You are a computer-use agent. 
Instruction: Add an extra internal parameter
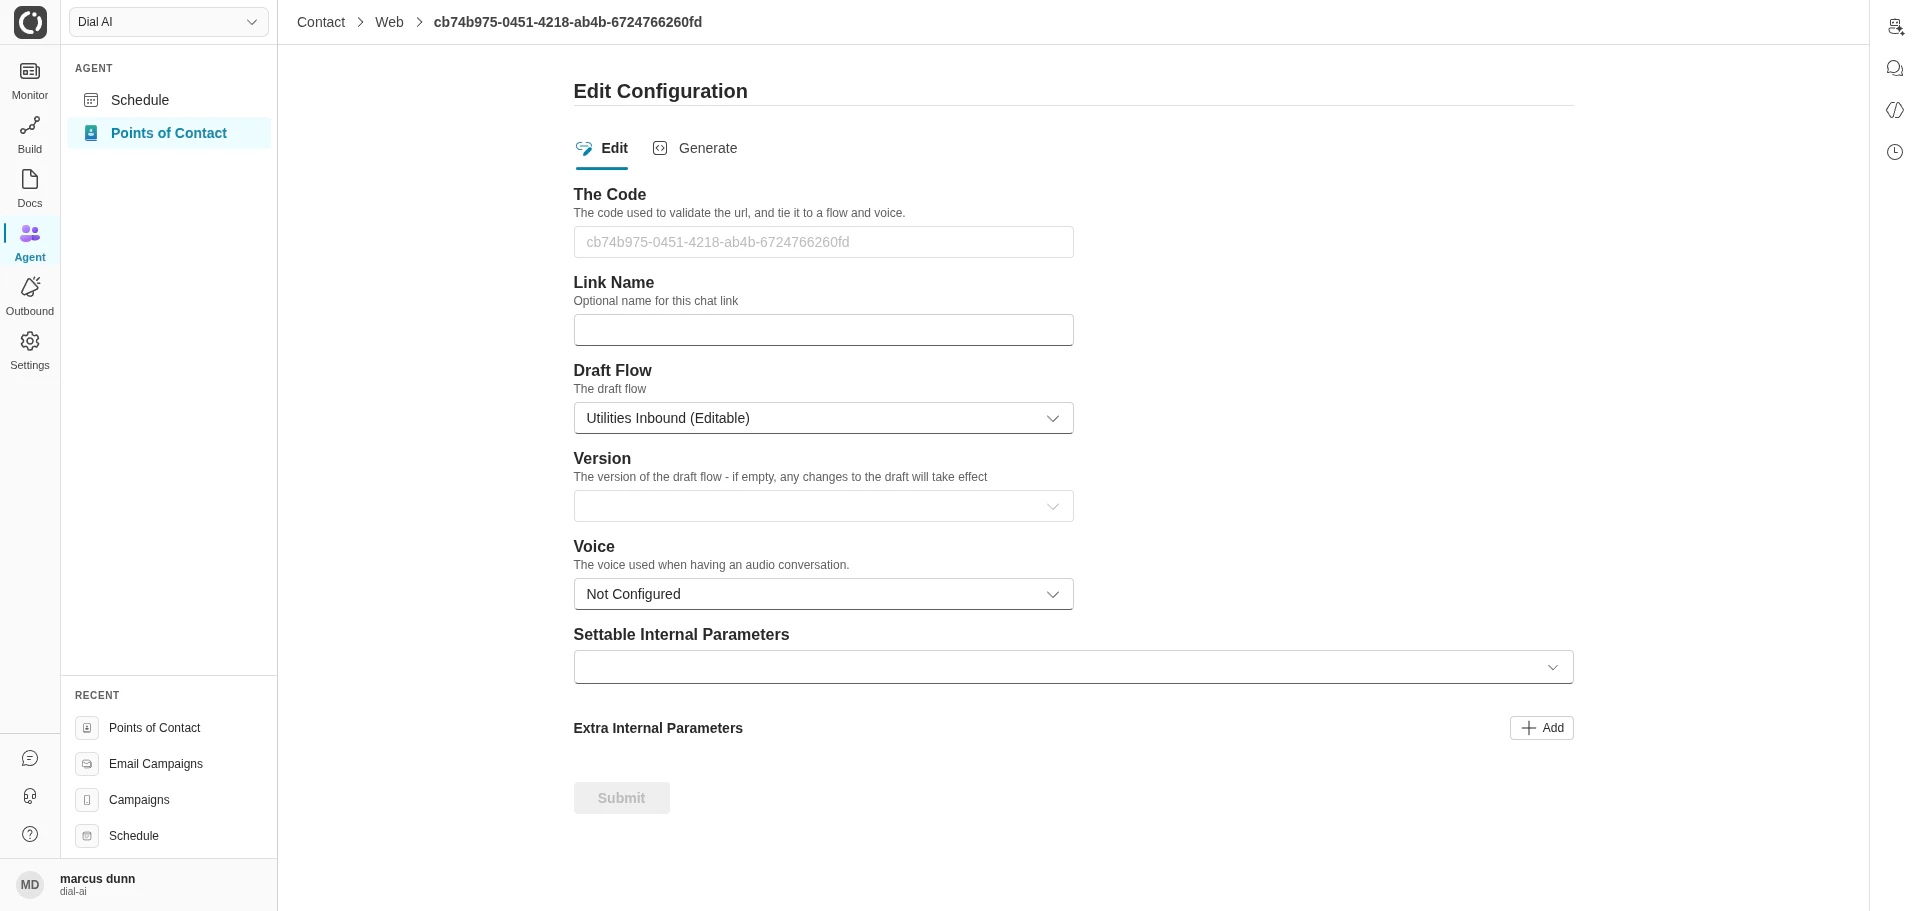coord(1541,728)
